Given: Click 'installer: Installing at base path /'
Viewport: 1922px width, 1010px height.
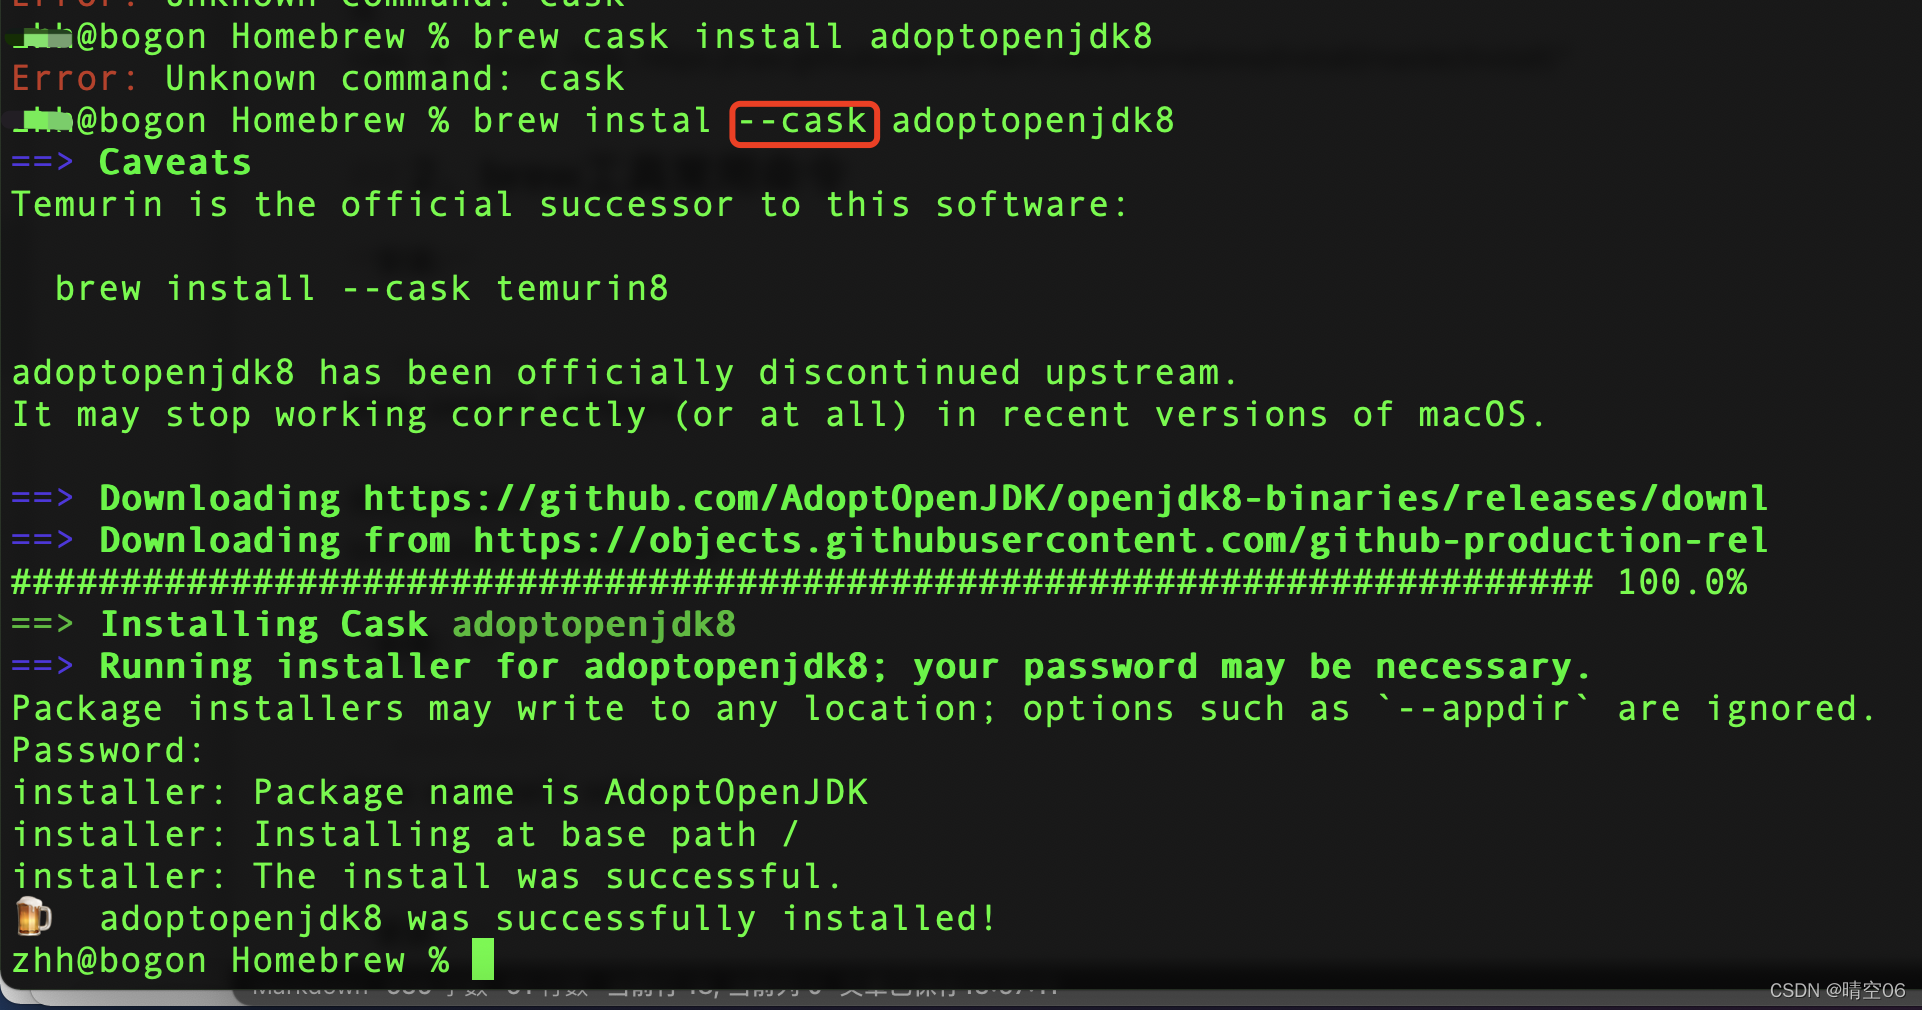Looking at the screenshot, I should pyautogui.click(x=405, y=835).
